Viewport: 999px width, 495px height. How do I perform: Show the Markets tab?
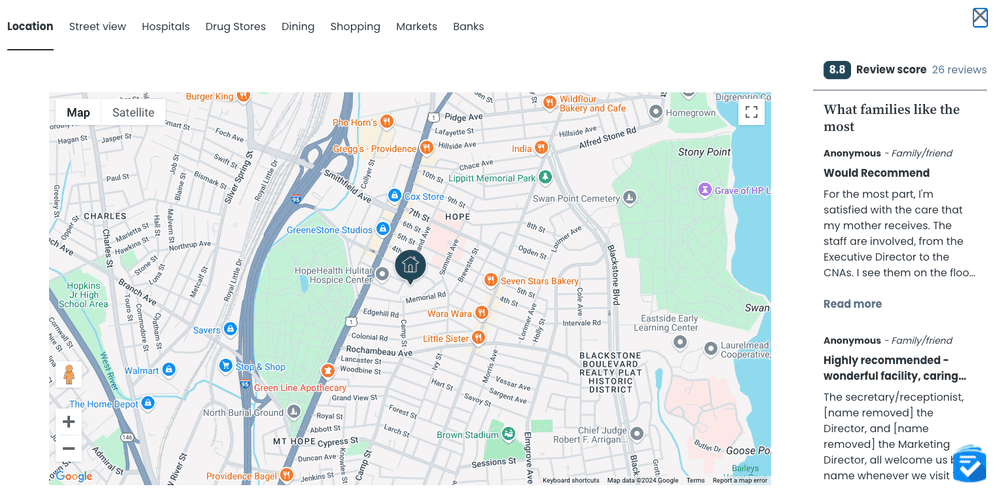coord(417,27)
